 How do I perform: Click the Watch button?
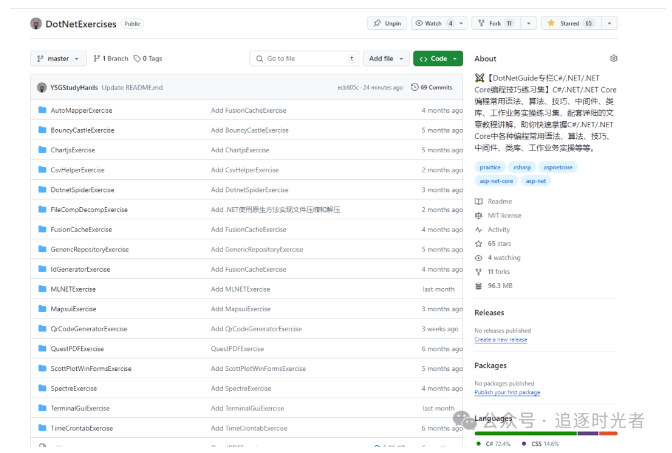434,23
